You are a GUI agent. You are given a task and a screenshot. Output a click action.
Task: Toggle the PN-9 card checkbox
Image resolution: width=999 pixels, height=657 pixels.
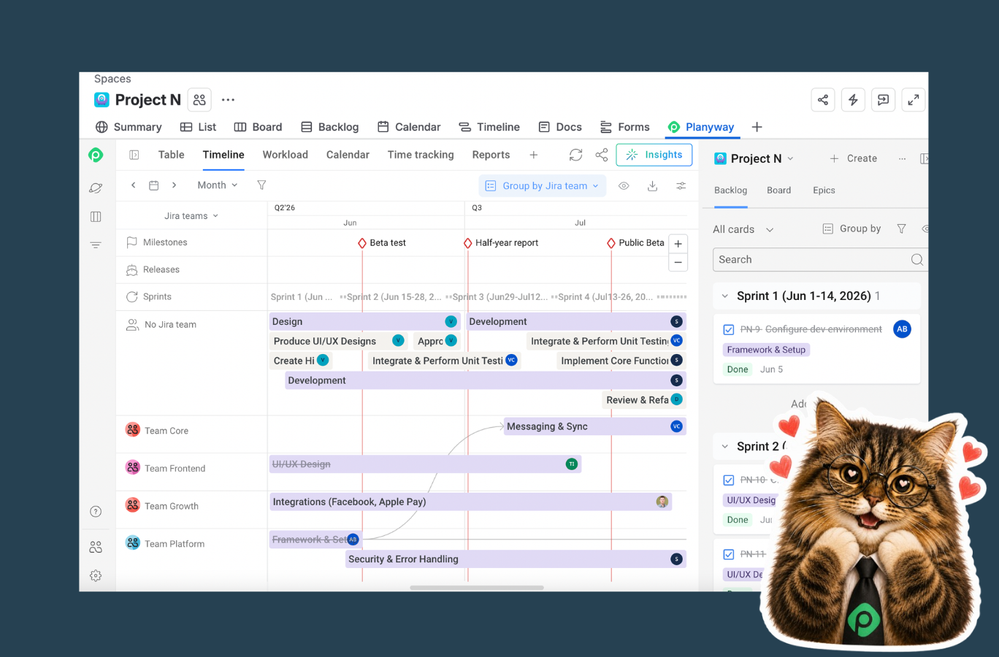point(729,329)
